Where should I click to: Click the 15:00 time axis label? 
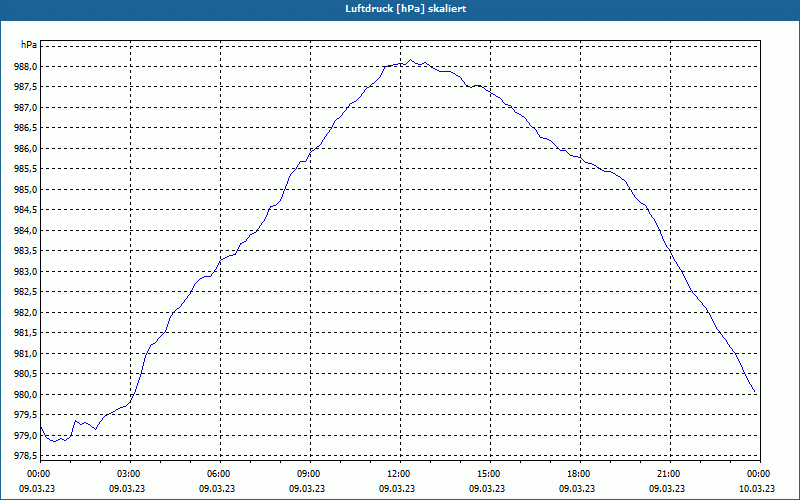coord(490,474)
